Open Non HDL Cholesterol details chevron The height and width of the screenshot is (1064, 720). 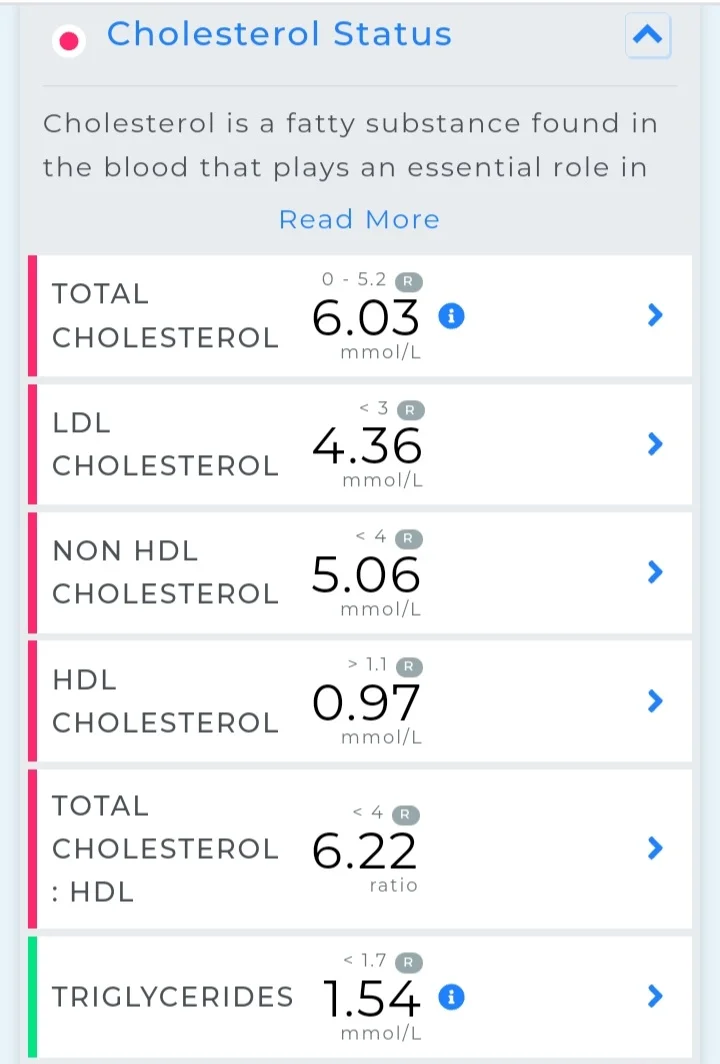[x=655, y=572]
